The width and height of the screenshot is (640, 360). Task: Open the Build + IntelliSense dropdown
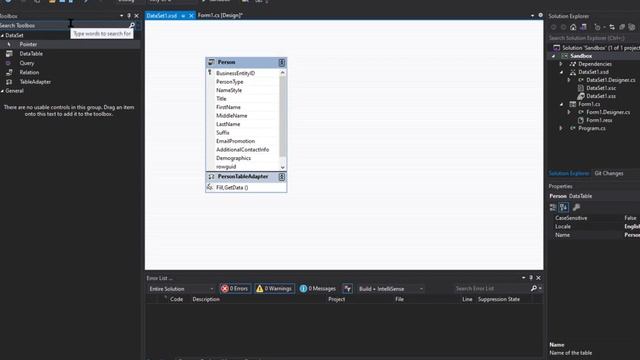tap(391, 289)
